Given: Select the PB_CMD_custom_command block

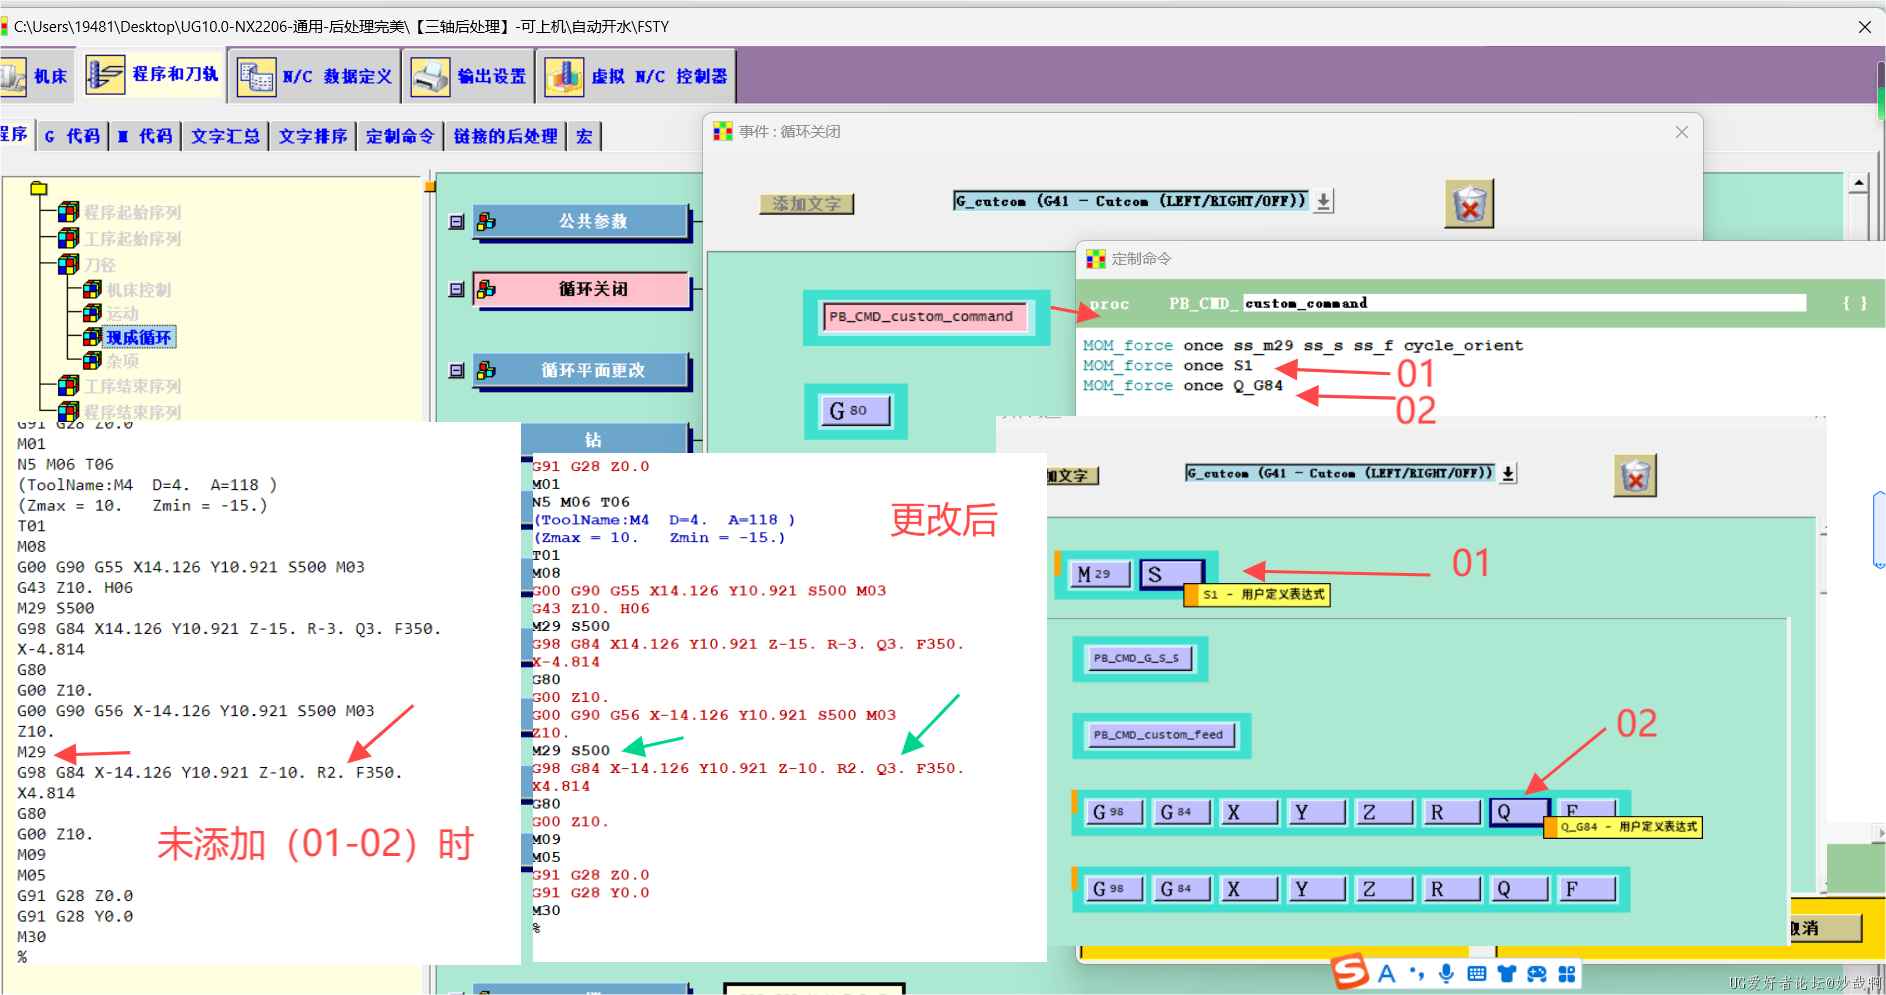Looking at the screenshot, I should click(924, 317).
